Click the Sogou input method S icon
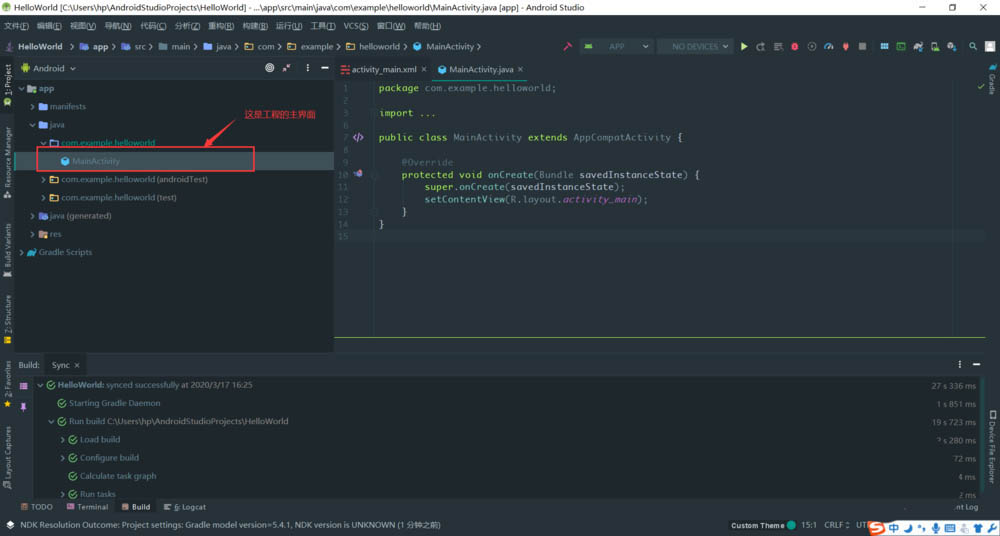Screen dimensions: 1000x536 click(x=878, y=528)
